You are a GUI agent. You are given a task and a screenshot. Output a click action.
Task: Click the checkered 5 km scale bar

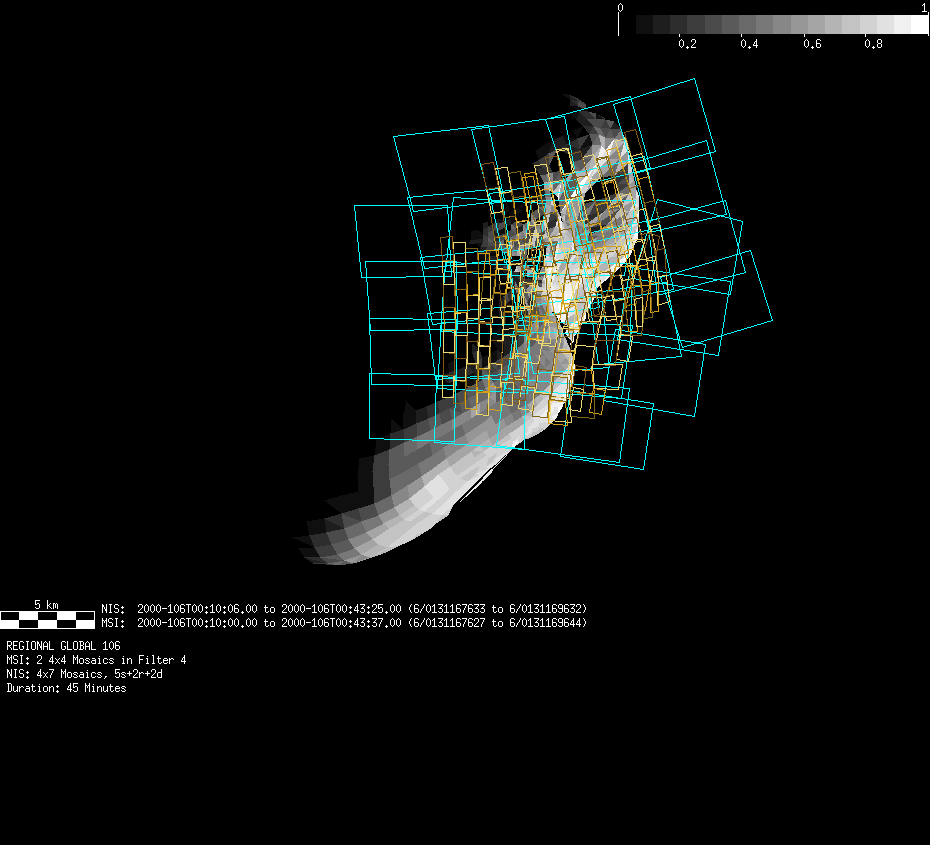click(47, 620)
